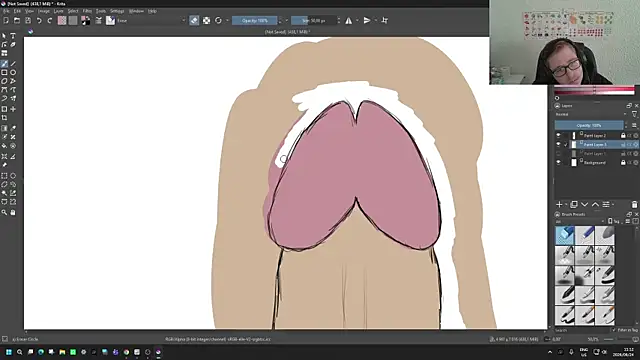Adjust the brush Size slider

313,20
